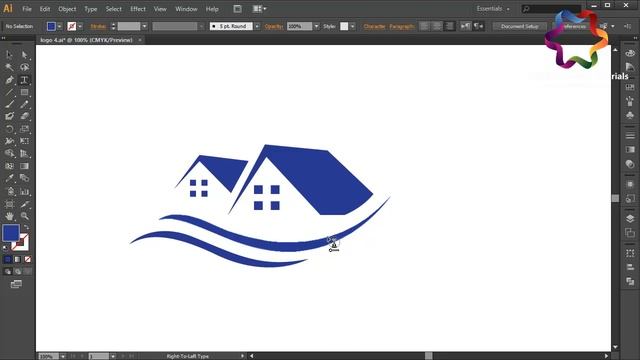This screenshot has height=360, width=640.
Task: Click the Document Setup button
Action: click(x=520, y=26)
